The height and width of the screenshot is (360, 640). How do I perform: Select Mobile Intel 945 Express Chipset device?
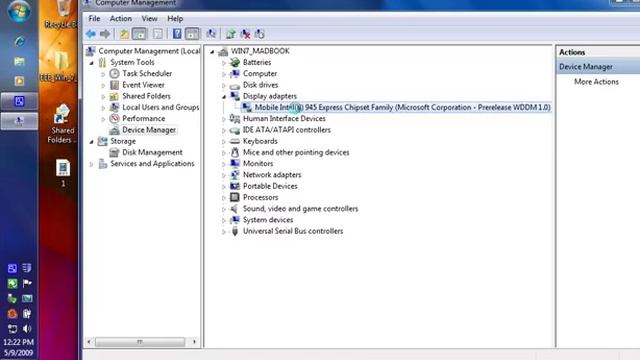point(402,107)
